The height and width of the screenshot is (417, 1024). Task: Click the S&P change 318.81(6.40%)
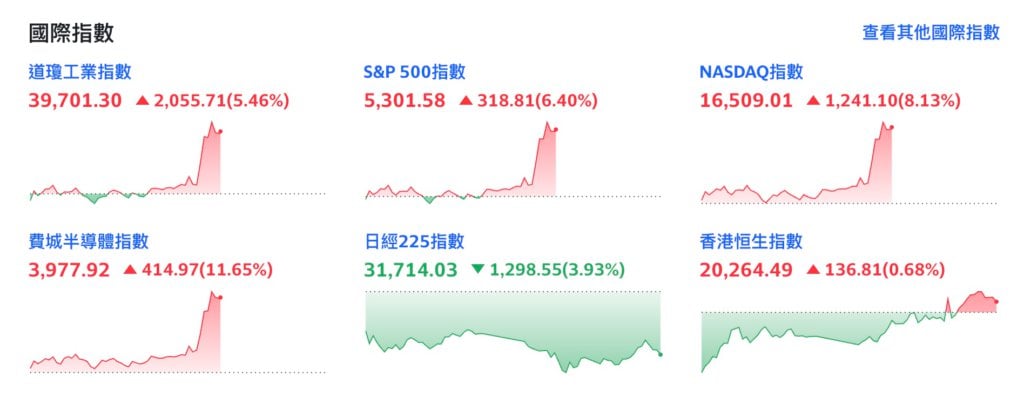[536, 100]
